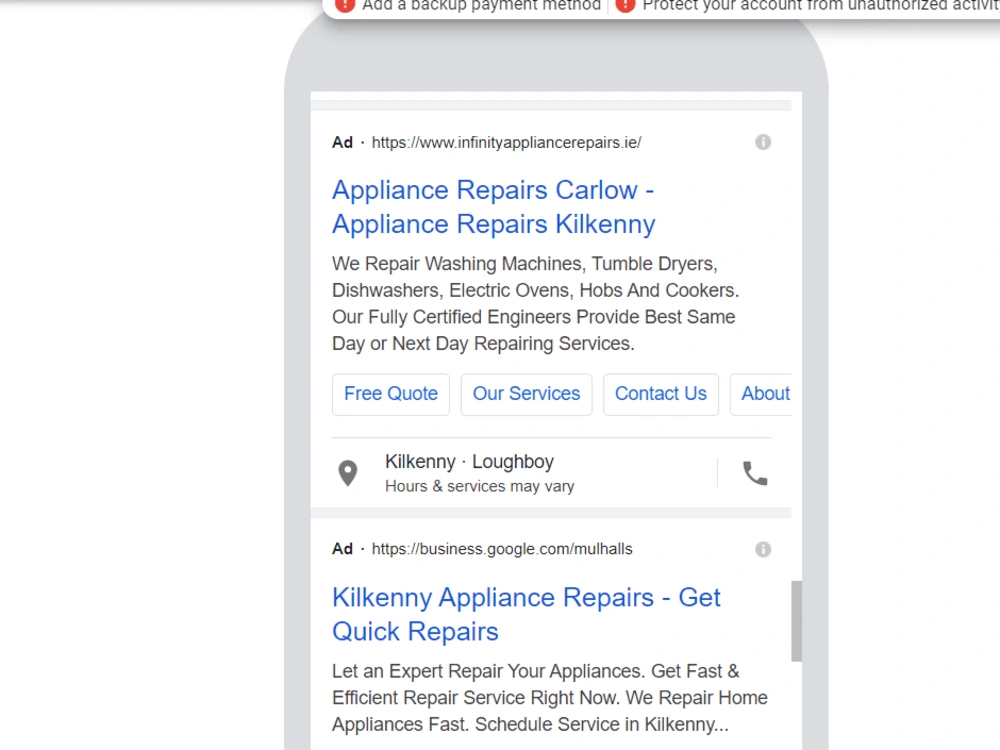Image resolution: width=1000 pixels, height=750 pixels.
Task: Click the info icon beside mulhalls ad
Action: (x=763, y=549)
